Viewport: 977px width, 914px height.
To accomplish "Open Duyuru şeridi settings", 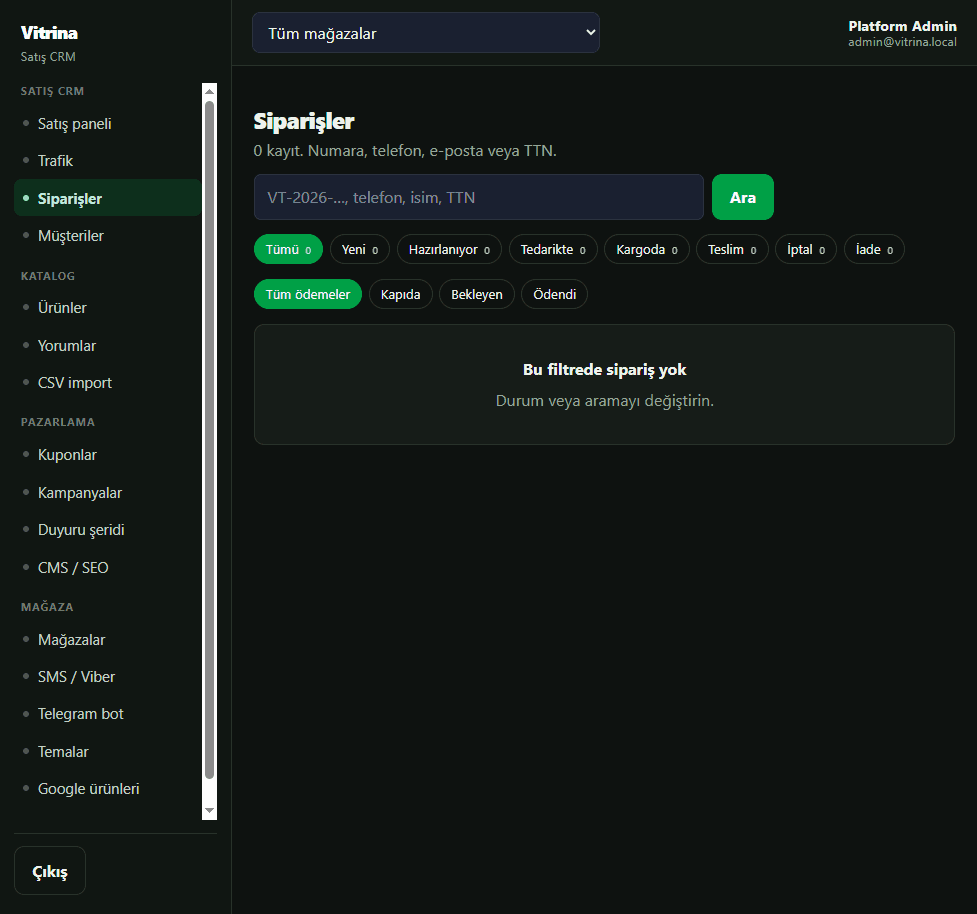I will pyautogui.click(x=107, y=530).
